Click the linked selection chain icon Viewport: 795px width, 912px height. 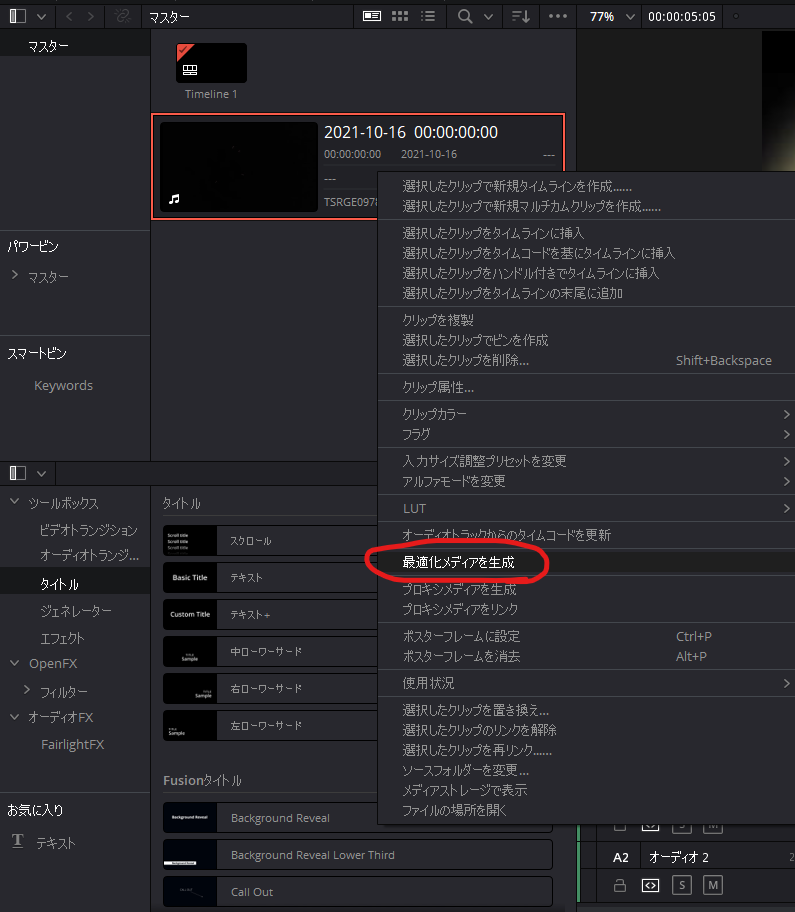[x=123, y=16]
